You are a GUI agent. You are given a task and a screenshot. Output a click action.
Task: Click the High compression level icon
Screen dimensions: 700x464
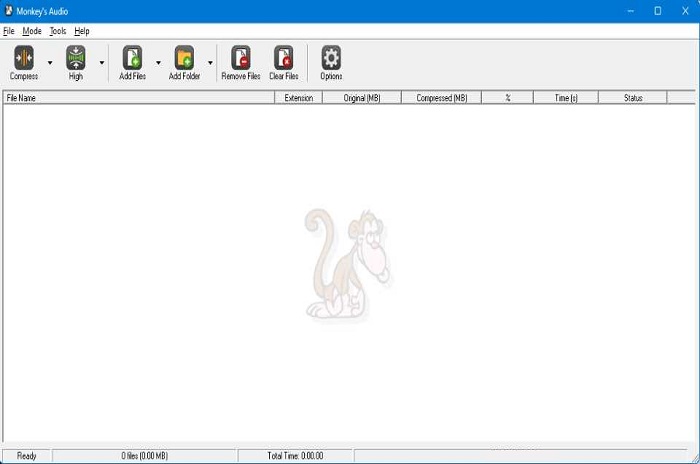tap(76, 58)
